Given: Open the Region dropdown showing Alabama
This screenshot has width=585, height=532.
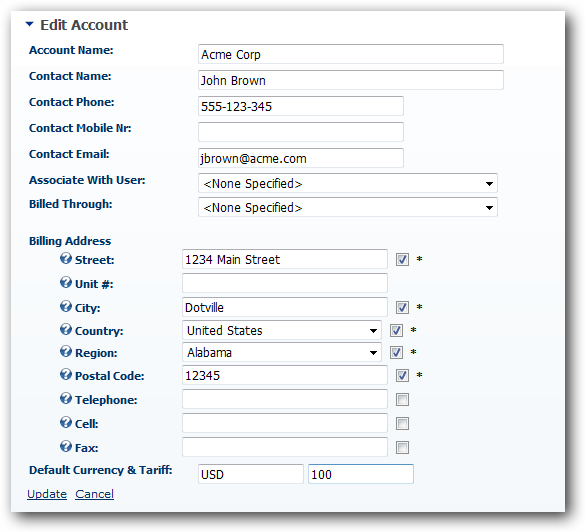Looking at the screenshot, I should point(282,352).
